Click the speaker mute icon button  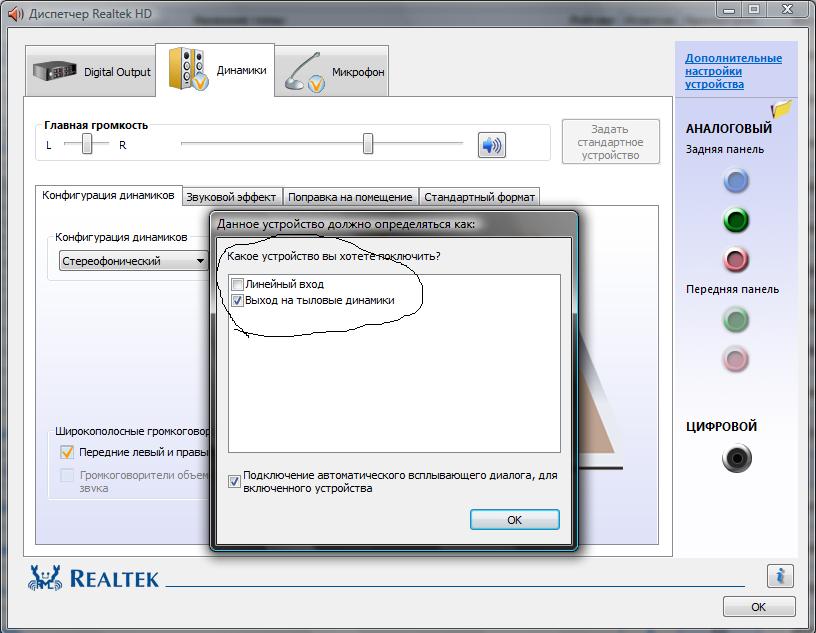point(491,145)
